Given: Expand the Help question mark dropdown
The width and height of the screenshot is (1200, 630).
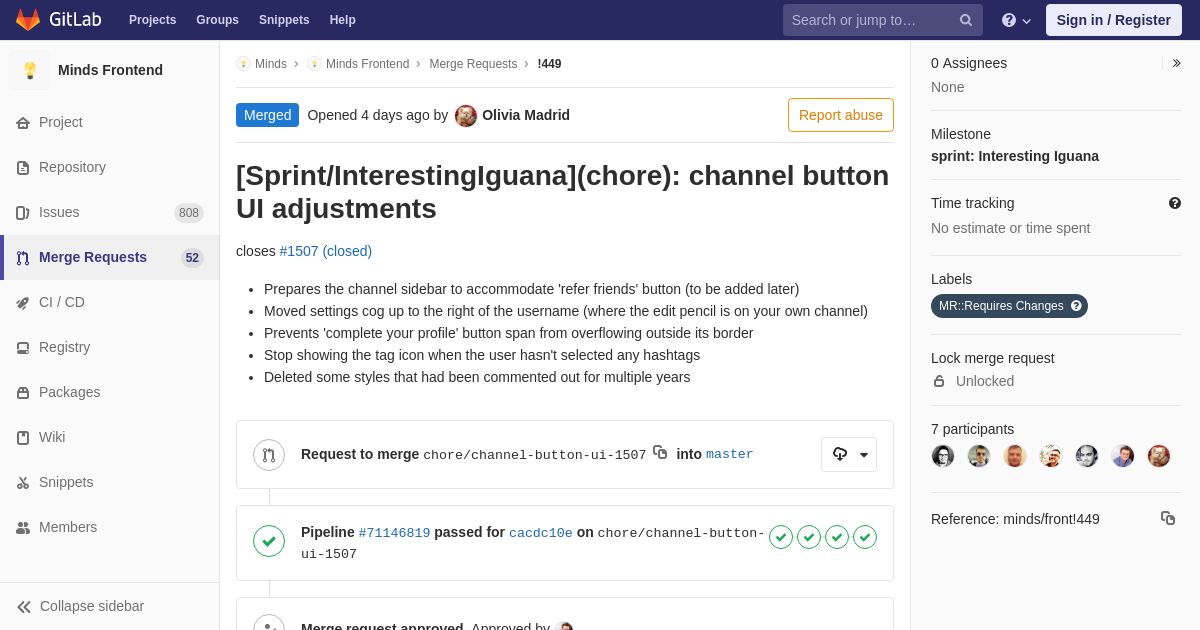Looking at the screenshot, I should [x=1016, y=20].
